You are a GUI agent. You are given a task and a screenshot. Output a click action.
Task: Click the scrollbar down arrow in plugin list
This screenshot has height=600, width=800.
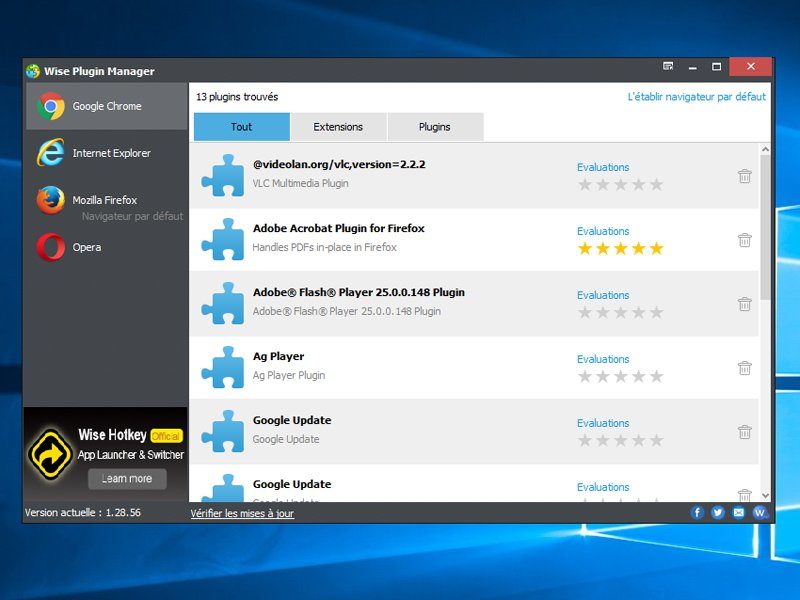(765, 495)
